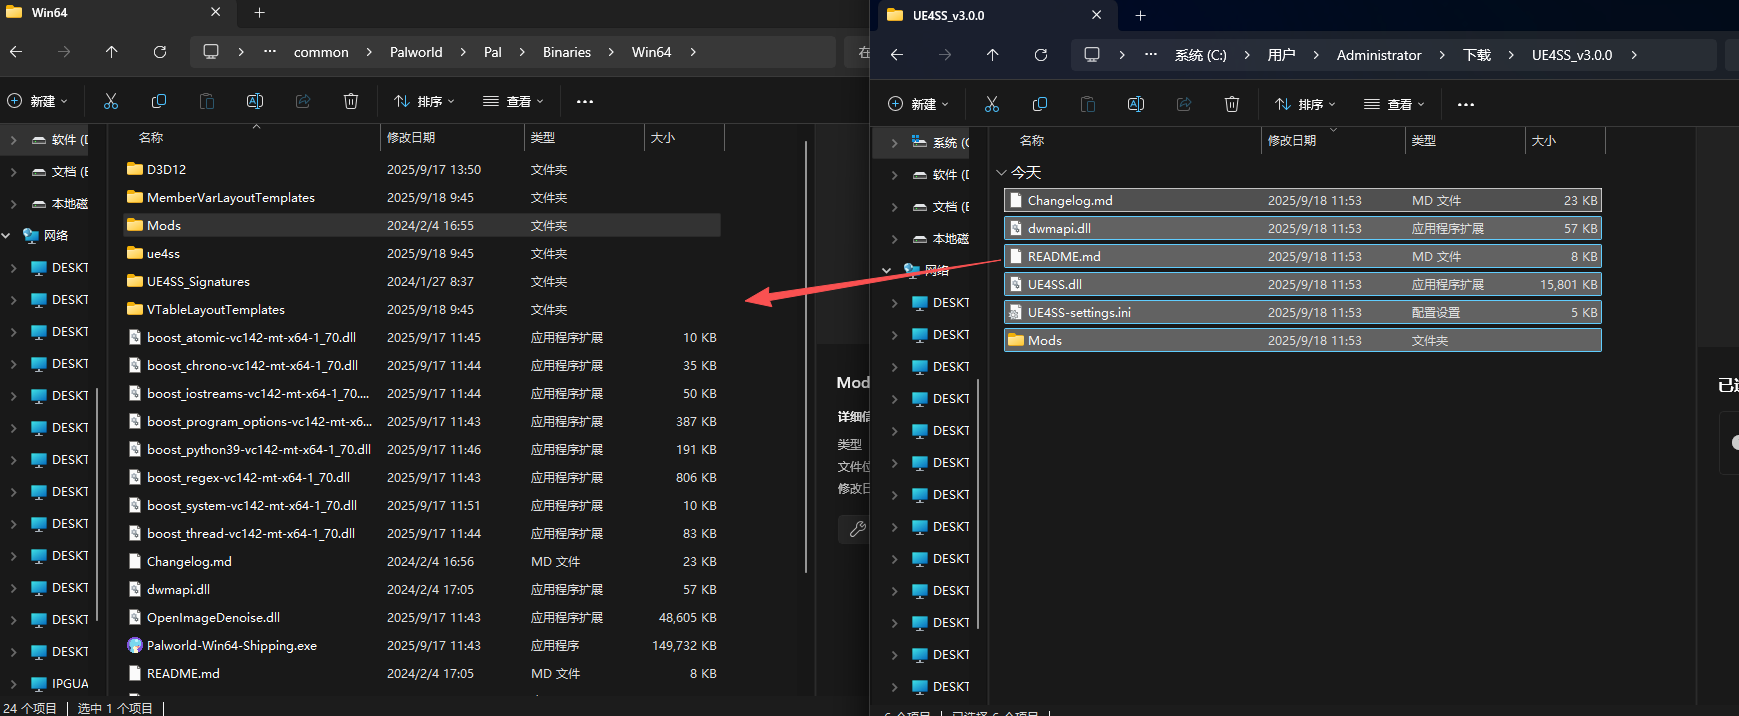Screen dimensions: 1739x716
Task: Click Palworld in the left address breadcrumb
Action: (416, 52)
